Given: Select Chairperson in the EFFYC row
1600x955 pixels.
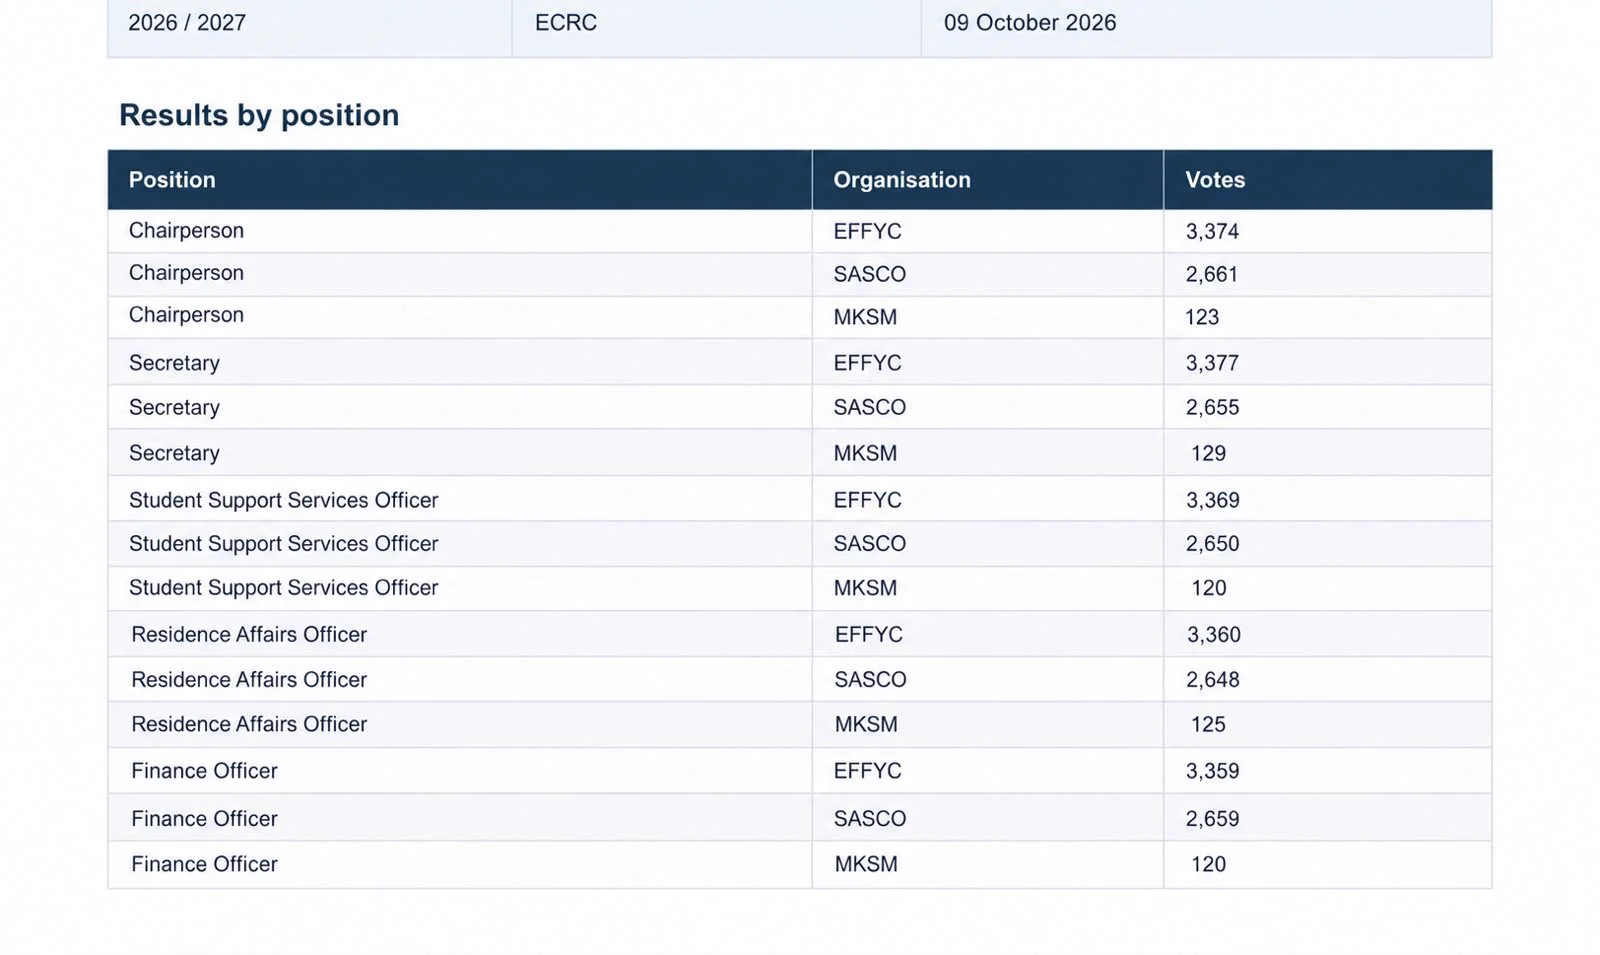Looking at the screenshot, I should point(186,231).
